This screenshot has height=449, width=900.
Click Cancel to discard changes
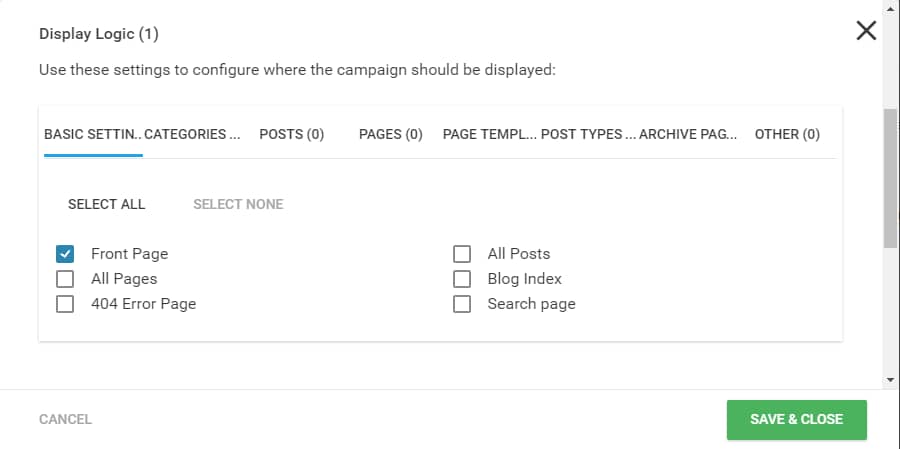click(65, 419)
